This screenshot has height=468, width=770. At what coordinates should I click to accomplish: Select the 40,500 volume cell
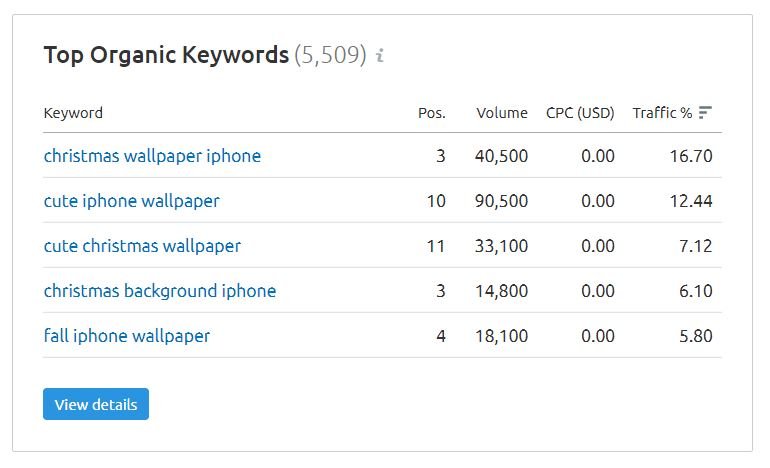click(501, 156)
